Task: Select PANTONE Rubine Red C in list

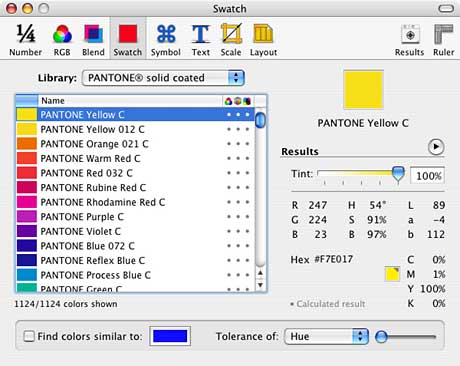Action: click(x=135, y=188)
